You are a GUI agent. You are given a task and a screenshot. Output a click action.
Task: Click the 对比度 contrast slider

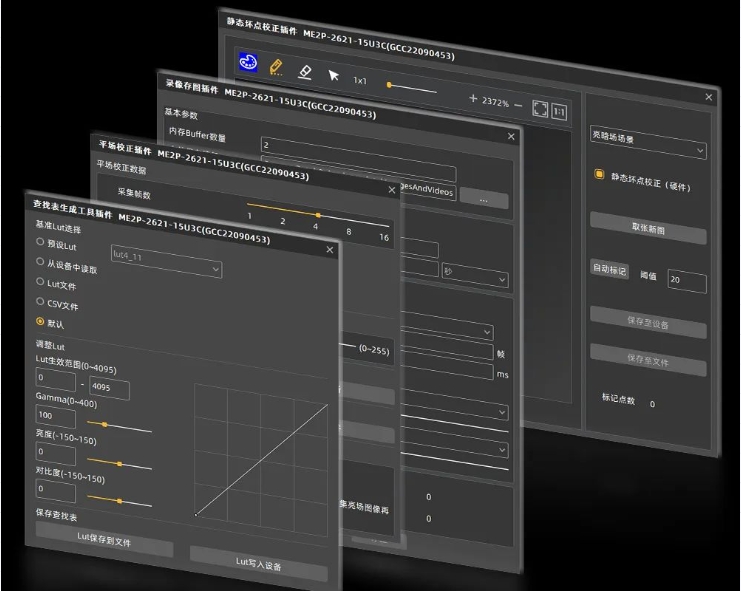pyautogui.click(x=119, y=501)
